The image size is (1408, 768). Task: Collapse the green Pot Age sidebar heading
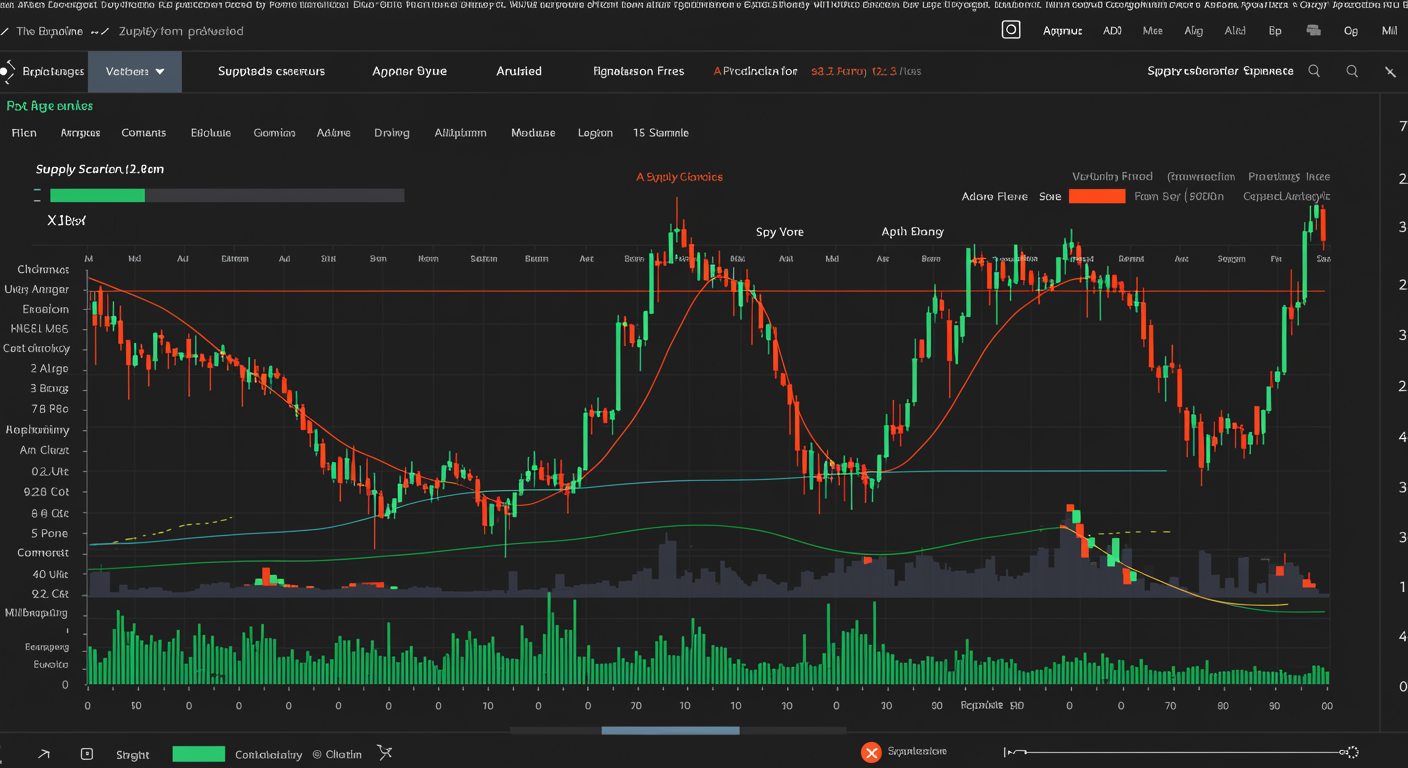click(49, 105)
